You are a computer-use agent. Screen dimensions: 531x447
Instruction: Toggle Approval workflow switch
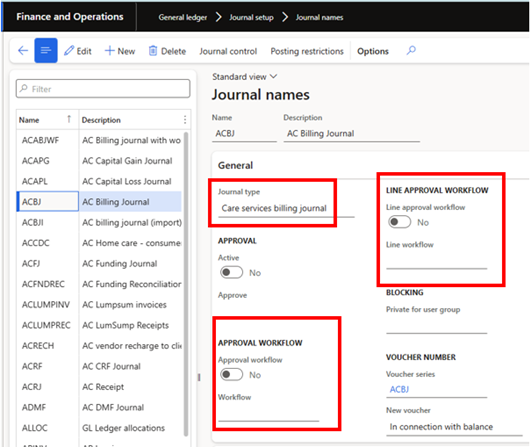click(231, 375)
